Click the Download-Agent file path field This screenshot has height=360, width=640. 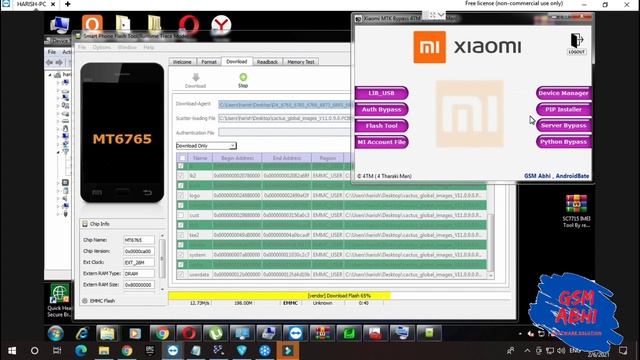click(285, 105)
